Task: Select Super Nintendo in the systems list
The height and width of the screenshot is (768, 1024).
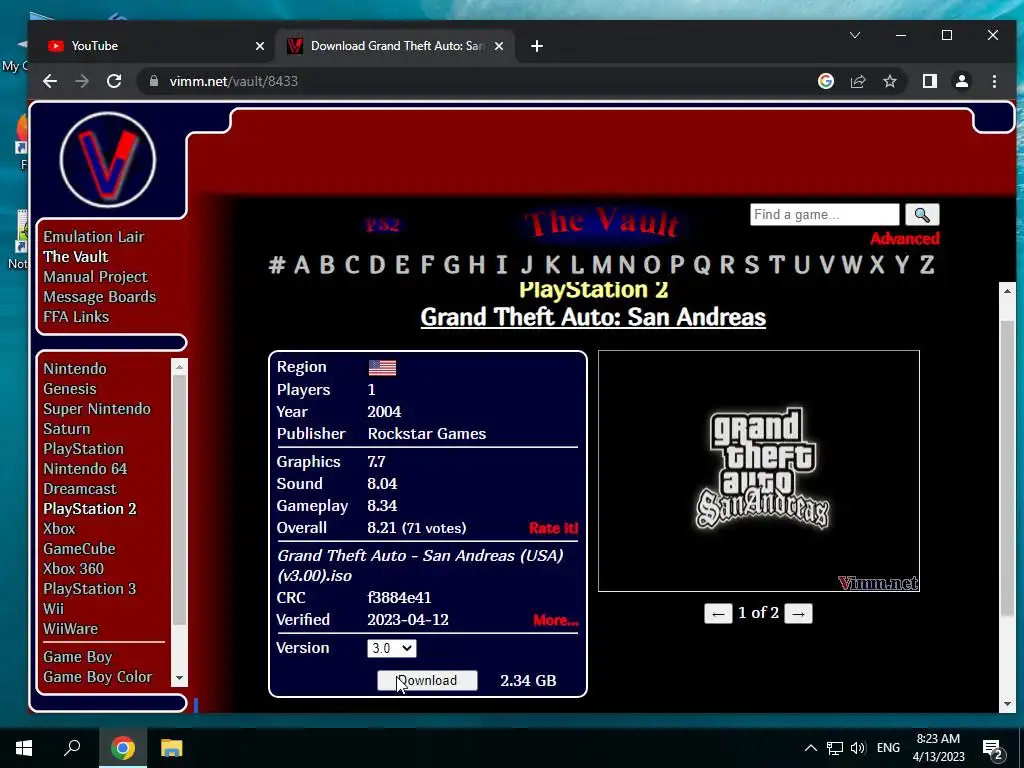Action: [97, 409]
